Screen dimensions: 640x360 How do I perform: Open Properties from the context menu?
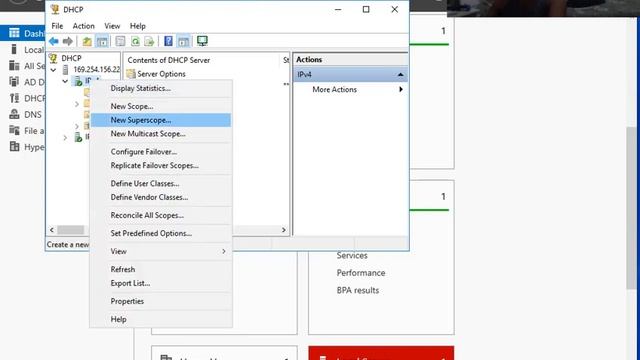pyautogui.click(x=161, y=301)
